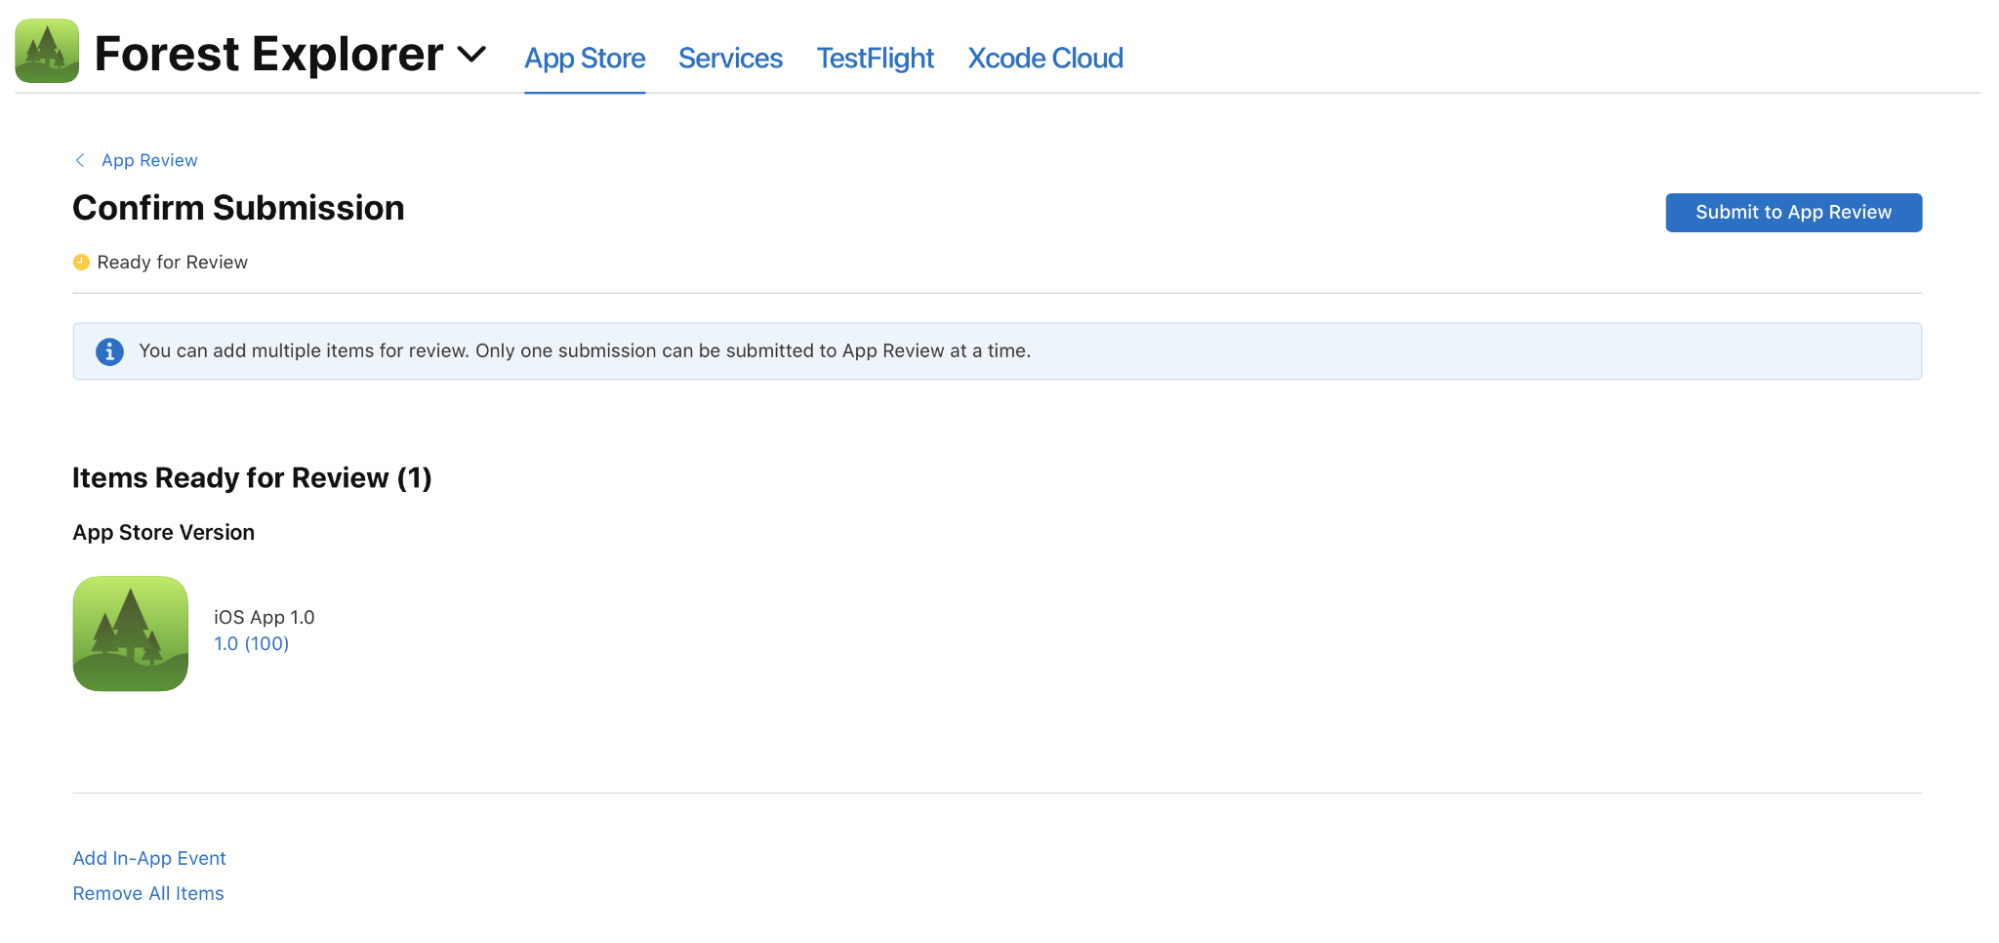Click the iOS App 1.0 label

[x=263, y=616]
